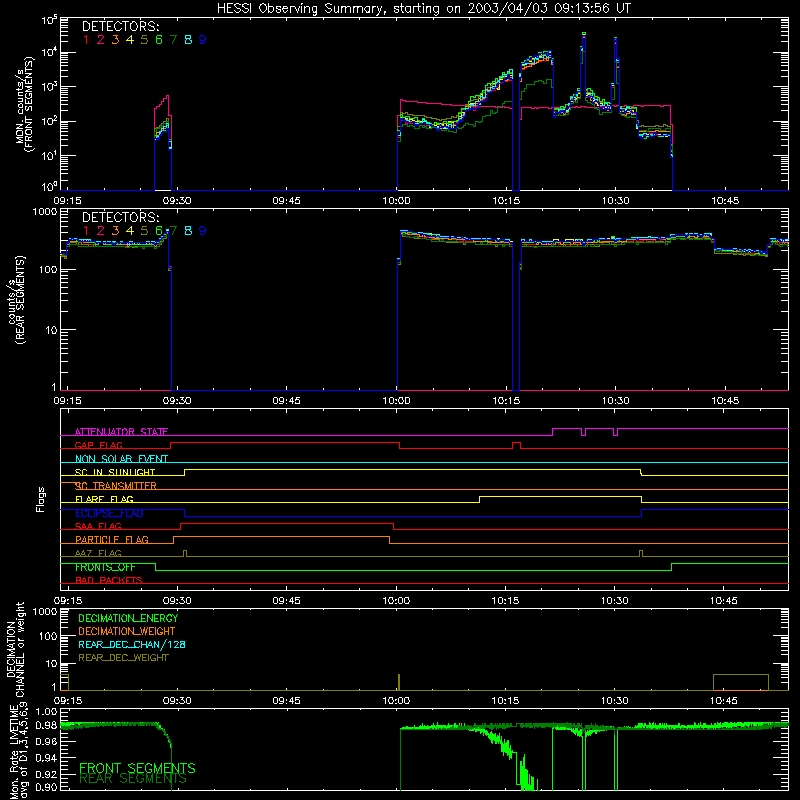800x800 pixels.
Task: Click the MON. counts/s (FRONT SEGMENTS) axis title
Action: click(x=25, y=104)
